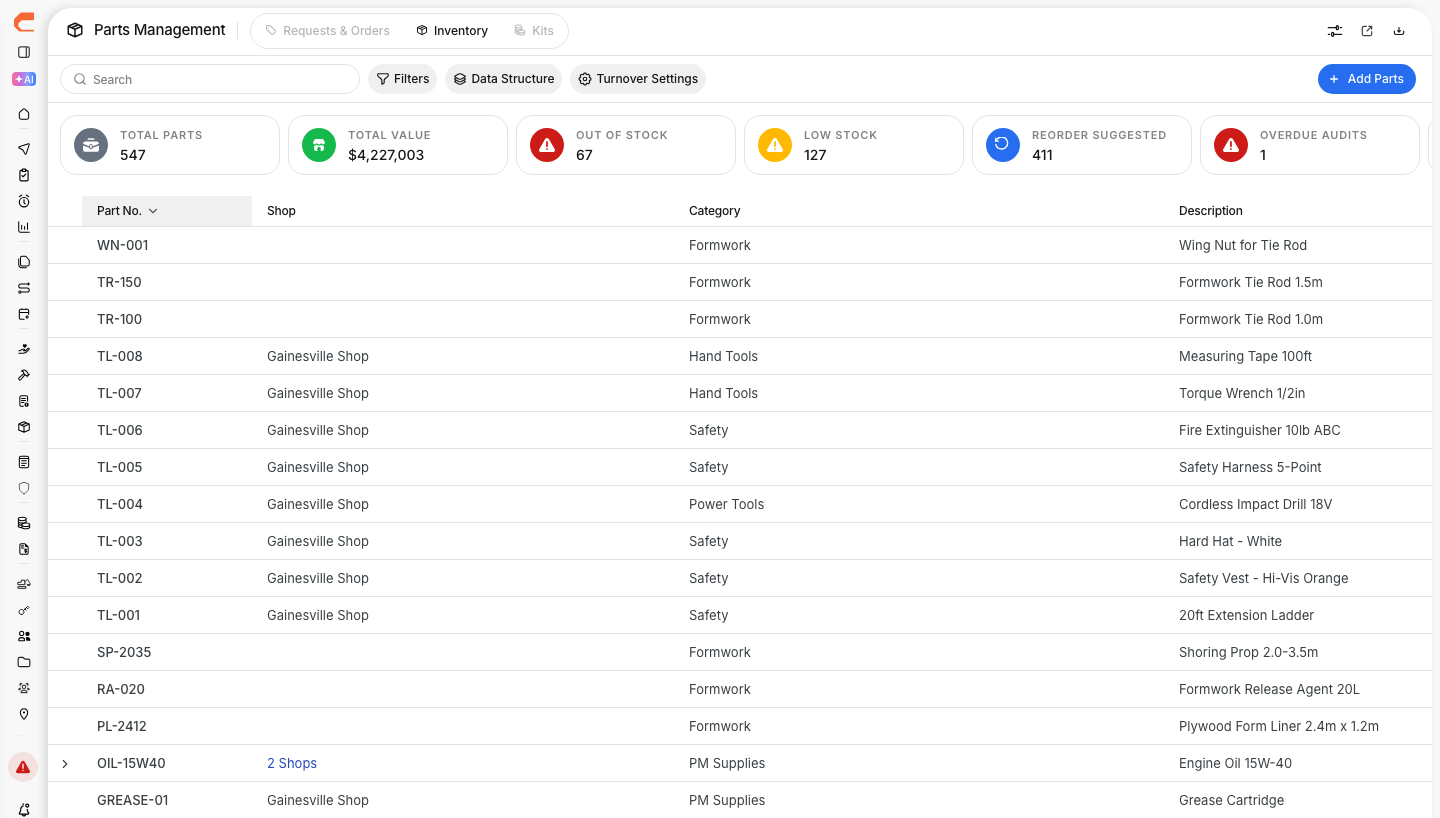Switch to the Requests & Orders tab
Screen dimensions: 1440x818
point(328,31)
